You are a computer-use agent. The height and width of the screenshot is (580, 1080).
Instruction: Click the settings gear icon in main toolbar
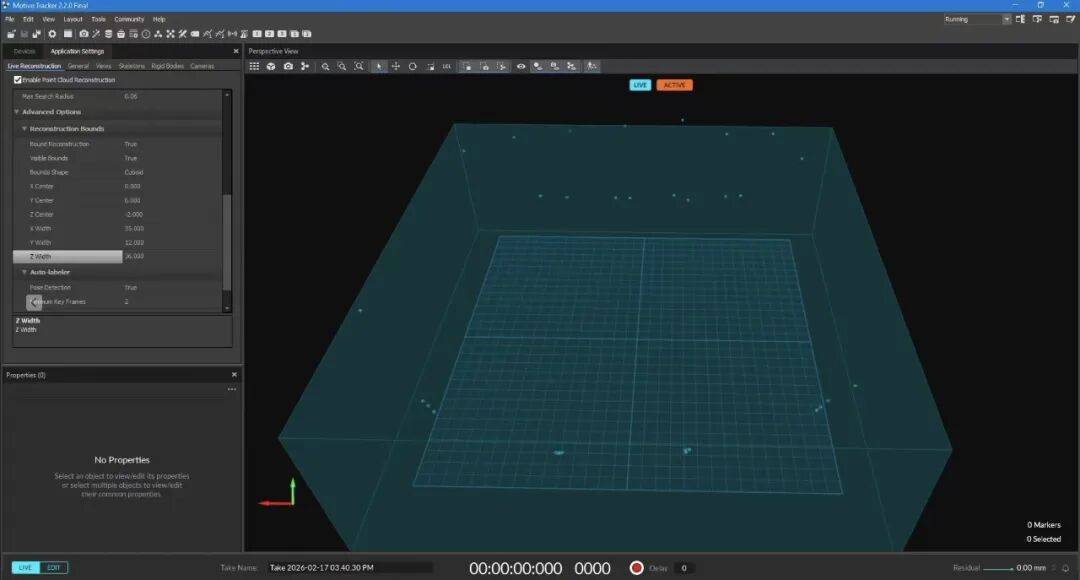tap(54, 34)
